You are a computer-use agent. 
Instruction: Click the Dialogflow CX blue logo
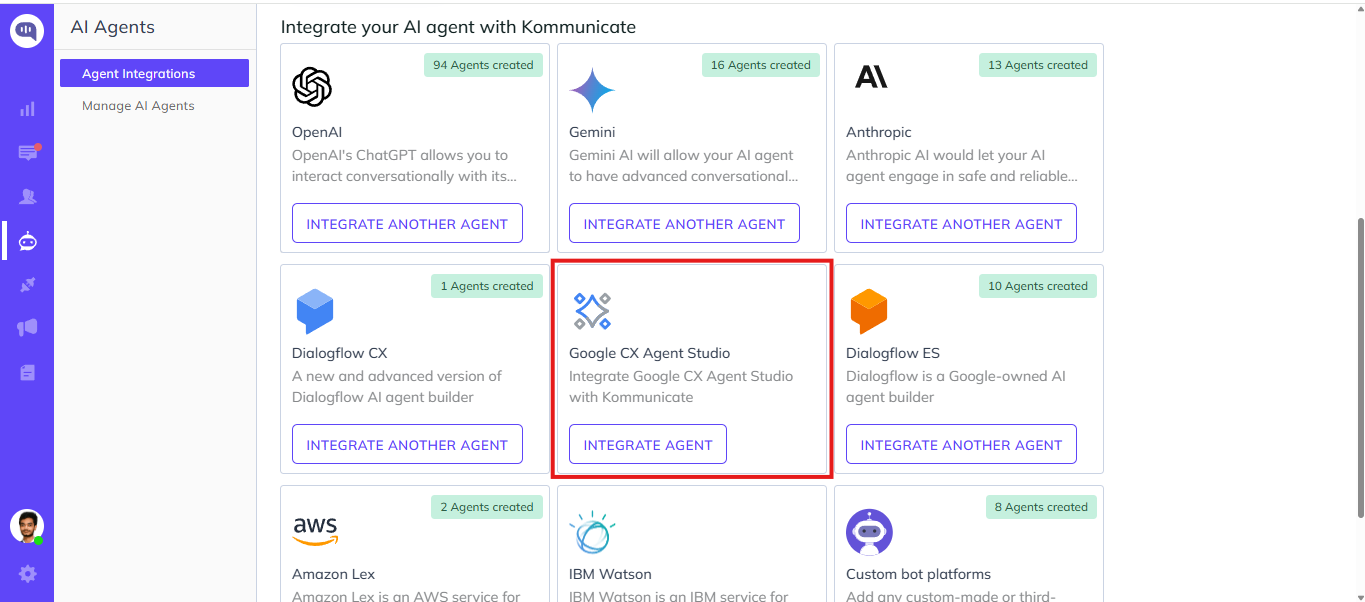pos(315,311)
